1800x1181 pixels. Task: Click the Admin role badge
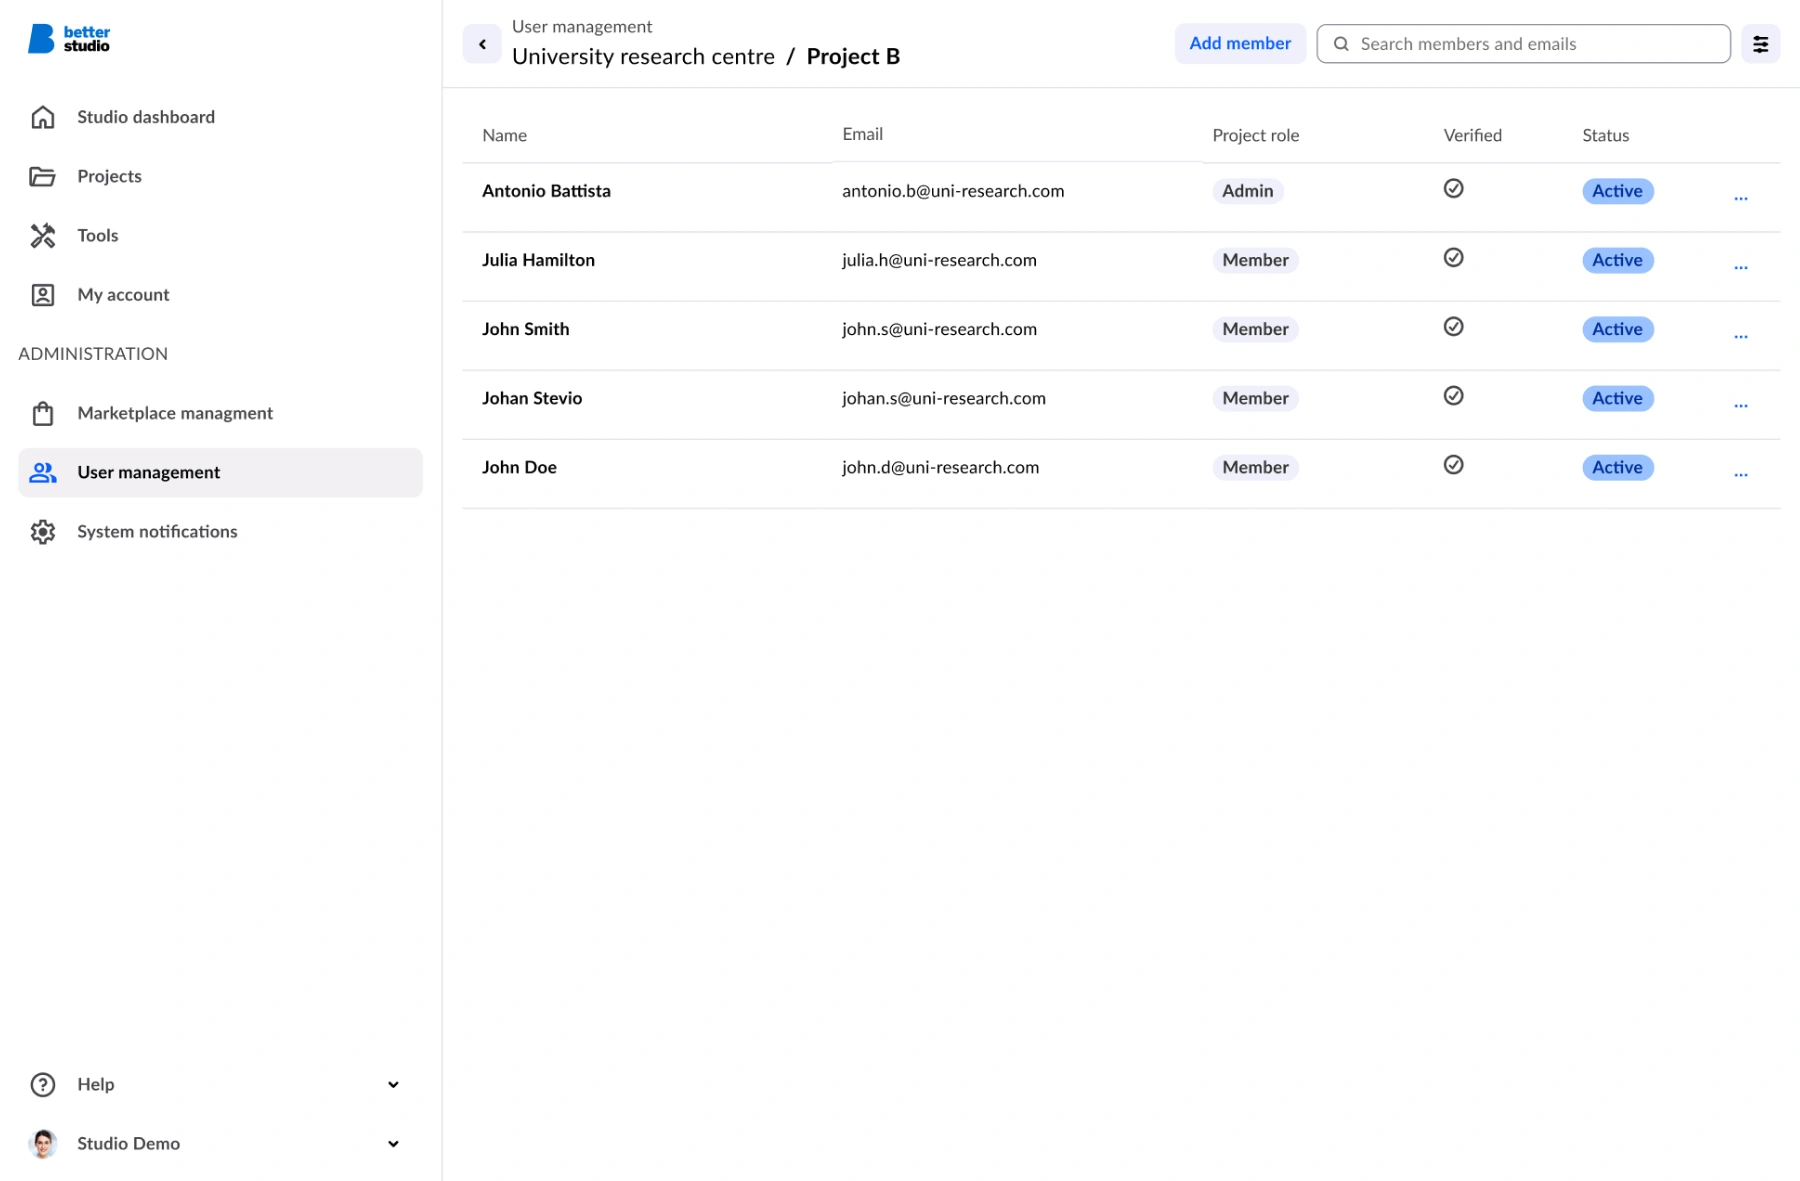click(1247, 191)
